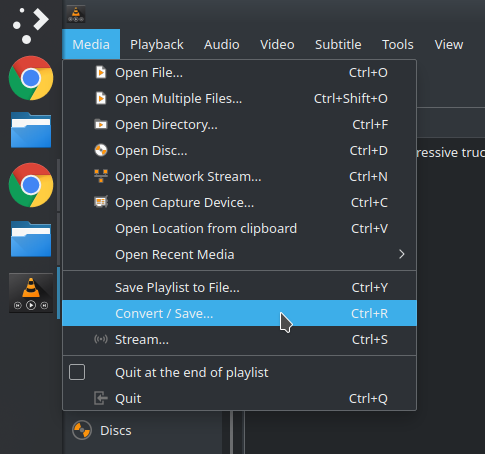The image size is (485, 454).
Task: Click the Open File play-document icon
Action: (x=101, y=72)
